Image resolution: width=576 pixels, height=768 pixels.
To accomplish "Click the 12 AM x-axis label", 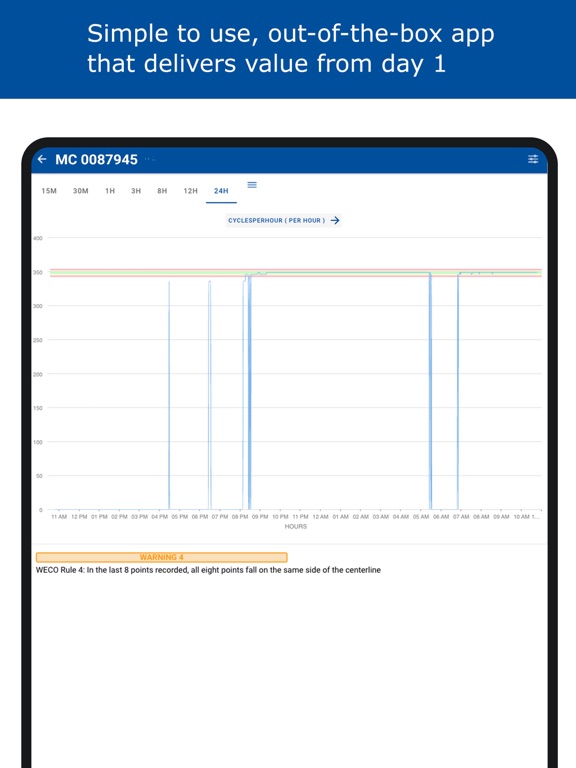I will click(320, 517).
